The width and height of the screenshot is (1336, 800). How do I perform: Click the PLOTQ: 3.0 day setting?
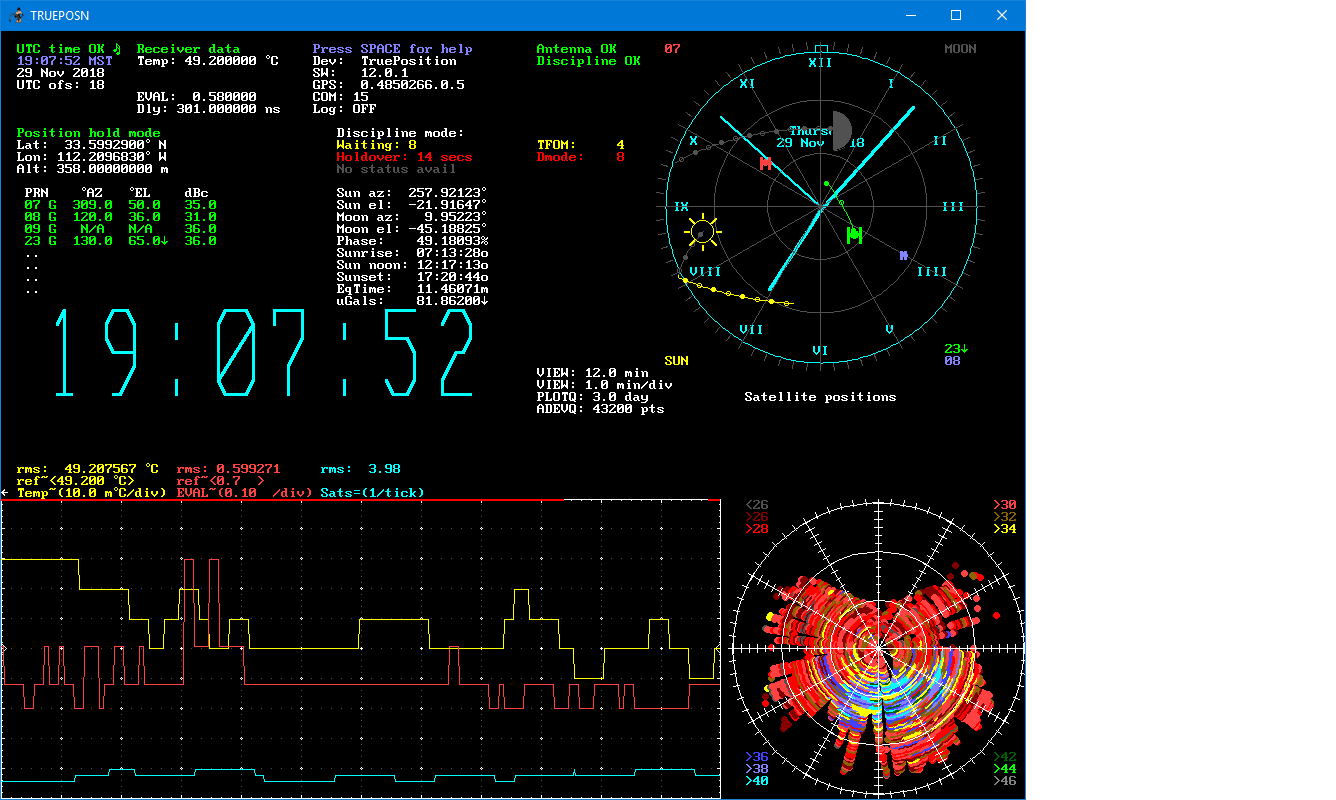coord(592,397)
